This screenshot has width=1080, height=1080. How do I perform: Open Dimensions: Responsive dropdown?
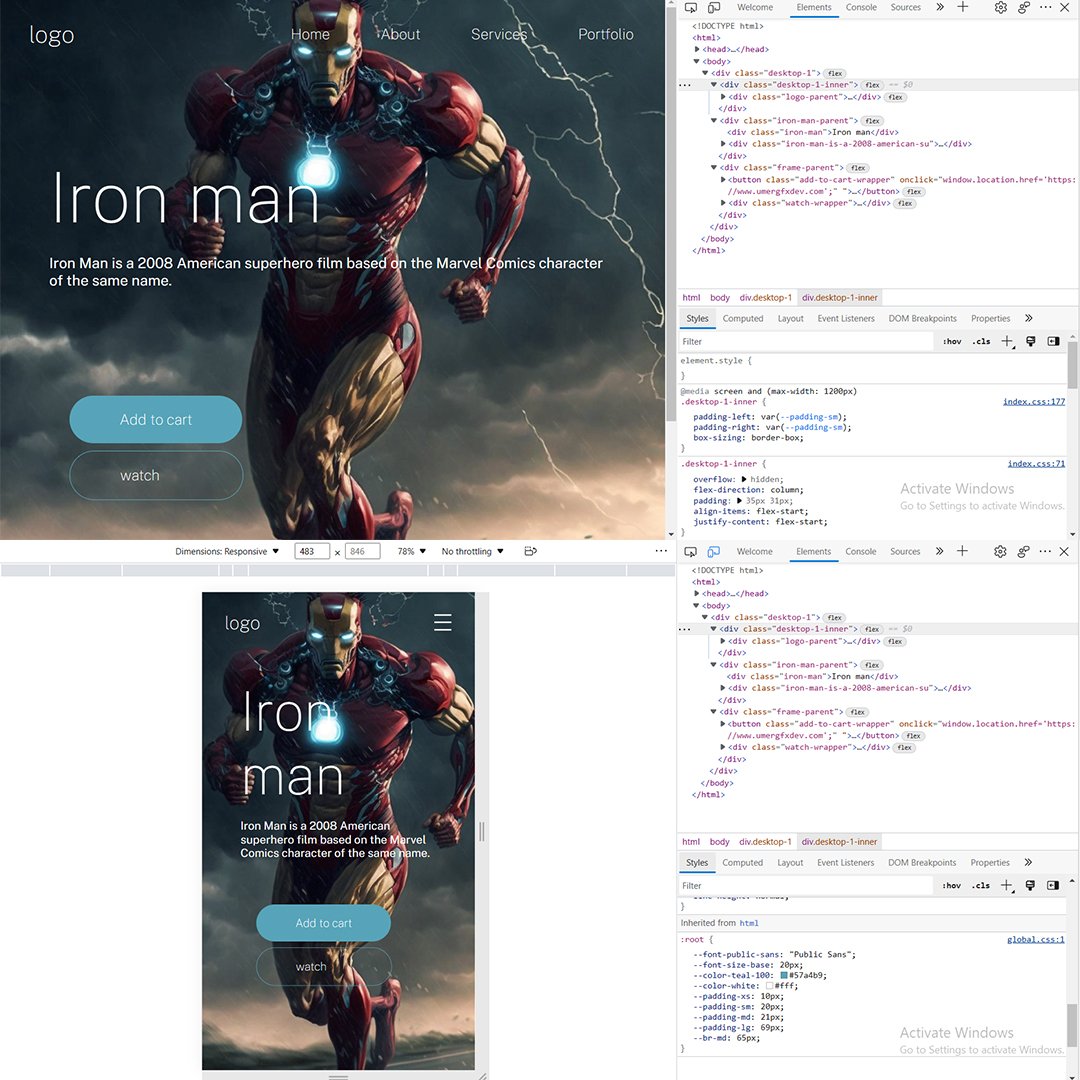coord(227,552)
